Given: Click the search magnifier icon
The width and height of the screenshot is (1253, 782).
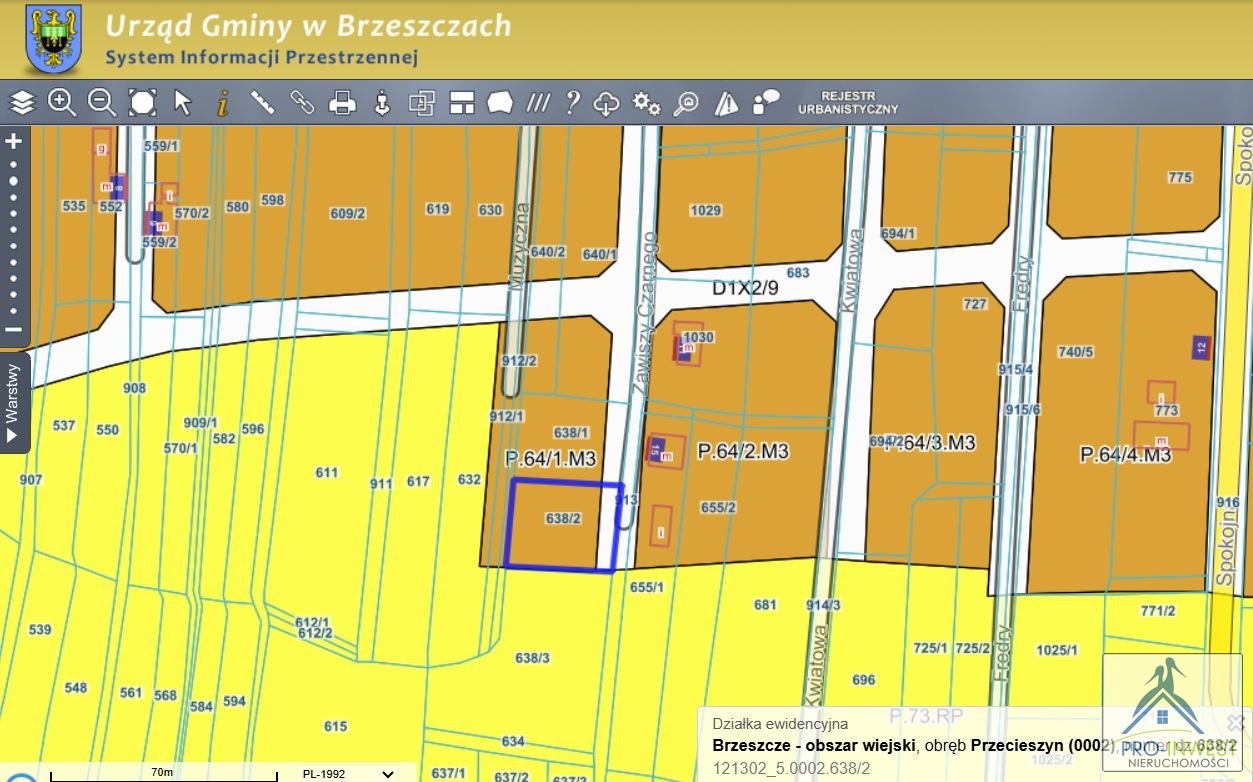Looking at the screenshot, I should pyautogui.click(x=686, y=102).
